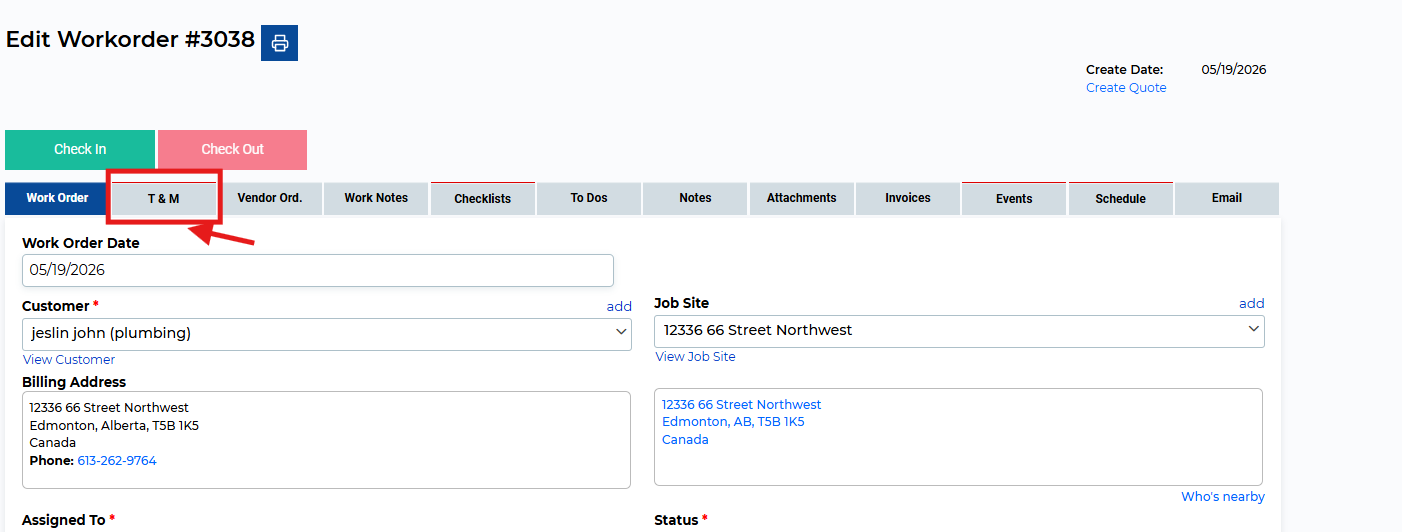Open the Attachments tab
The height and width of the screenshot is (532, 1402).
tap(802, 198)
